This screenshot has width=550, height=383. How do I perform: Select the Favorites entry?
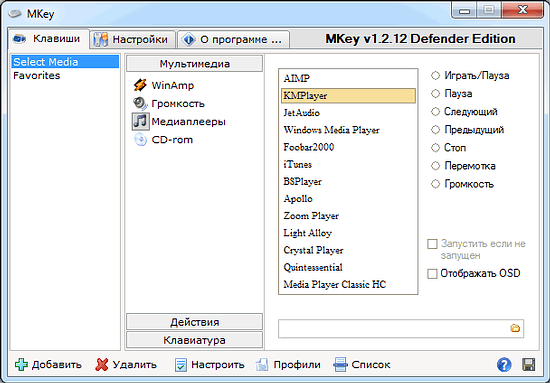[65, 75]
